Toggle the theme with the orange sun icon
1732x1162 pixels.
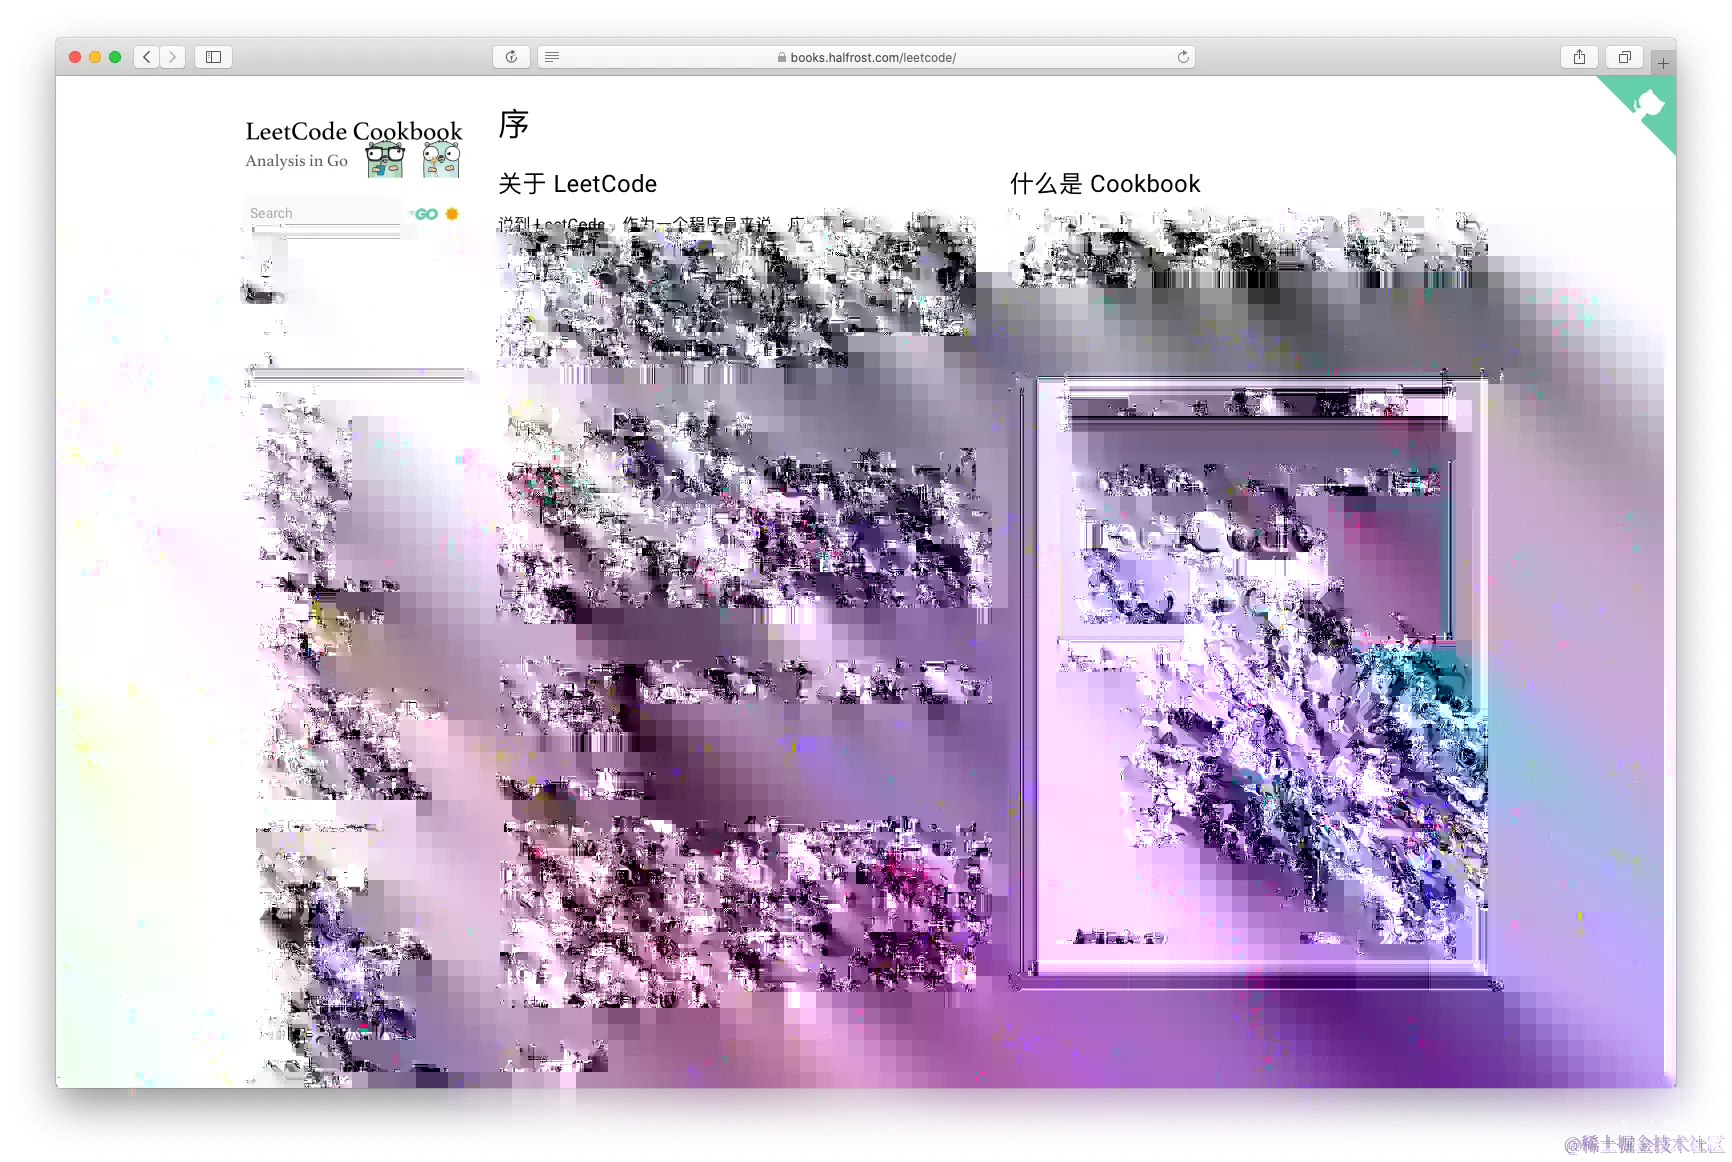tap(452, 214)
